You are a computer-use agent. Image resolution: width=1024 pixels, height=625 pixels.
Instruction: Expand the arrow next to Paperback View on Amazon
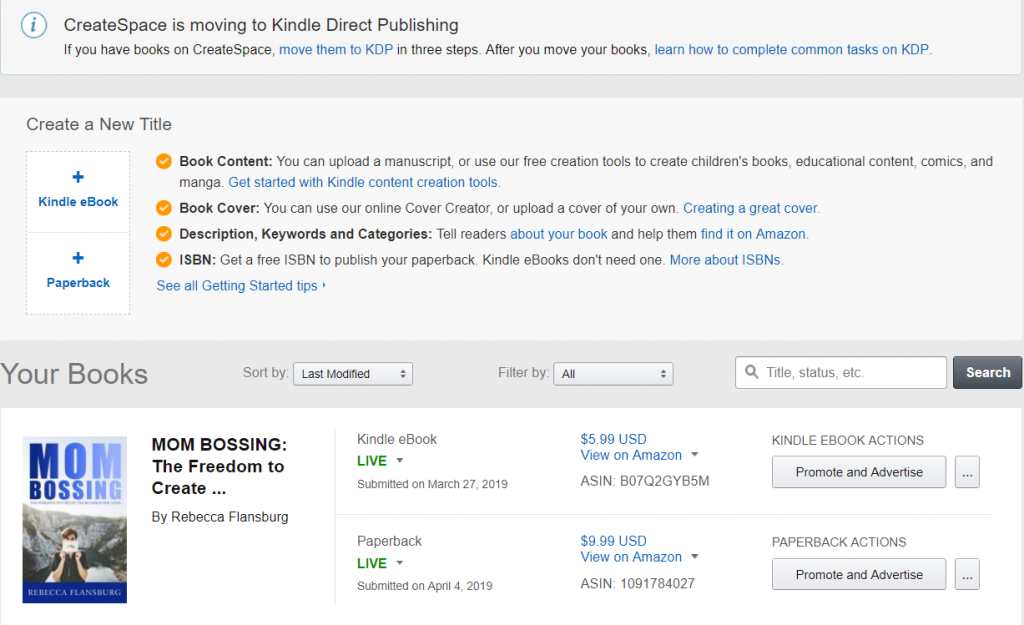pyautogui.click(x=695, y=556)
